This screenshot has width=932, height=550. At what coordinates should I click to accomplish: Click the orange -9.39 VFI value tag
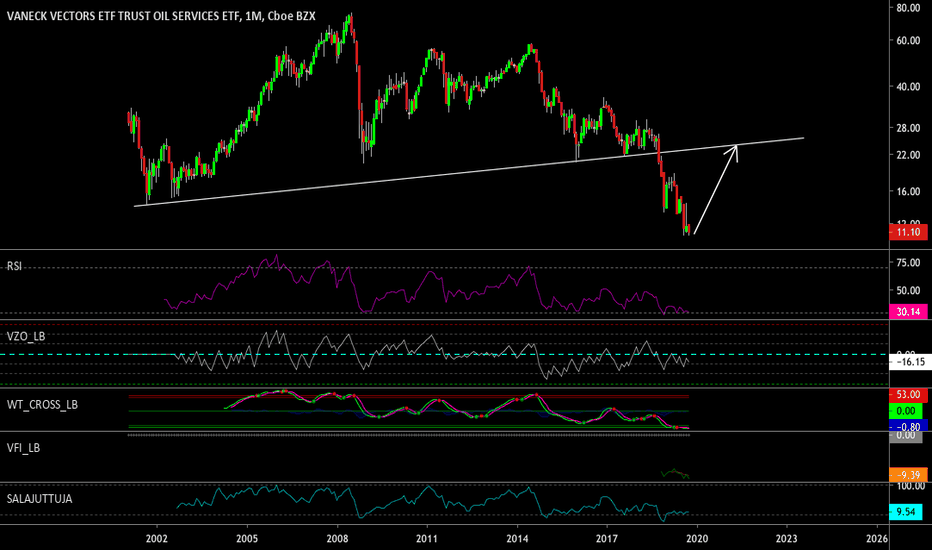(908, 474)
